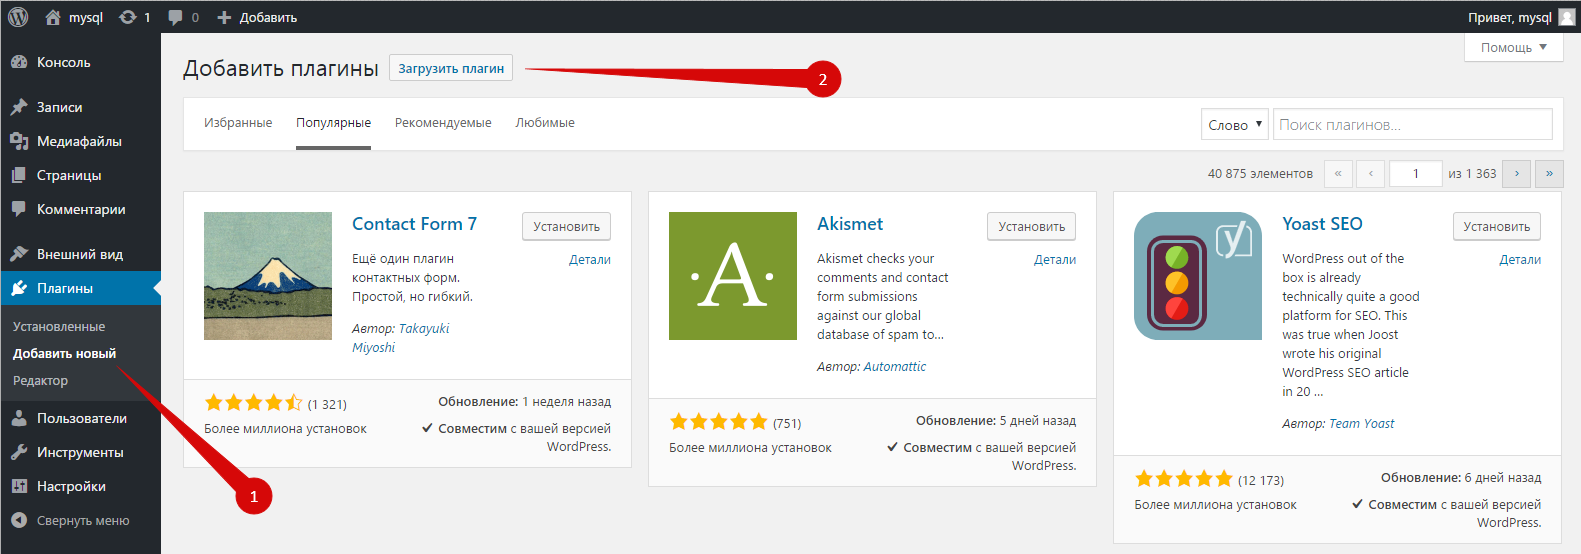This screenshot has height=554, width=1581.
Task: Click the pin icon next to Записи
Action: point(19,107)
